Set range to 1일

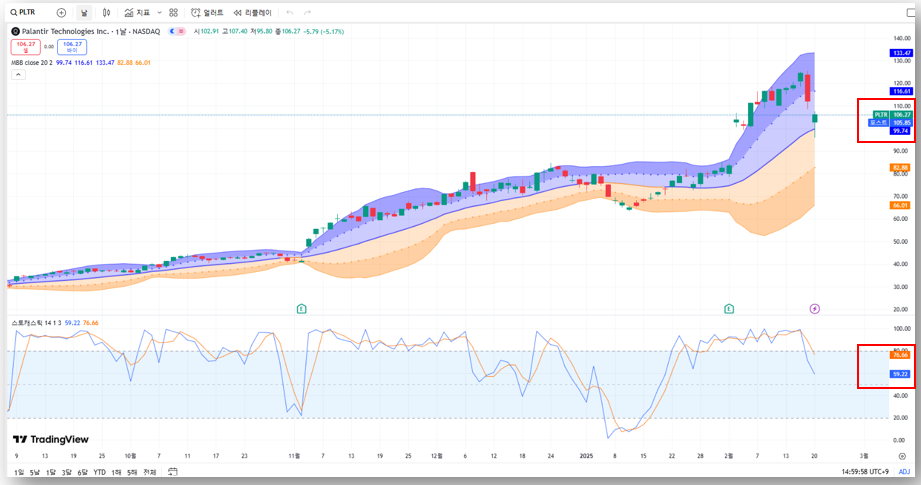(x=19, y=472)
